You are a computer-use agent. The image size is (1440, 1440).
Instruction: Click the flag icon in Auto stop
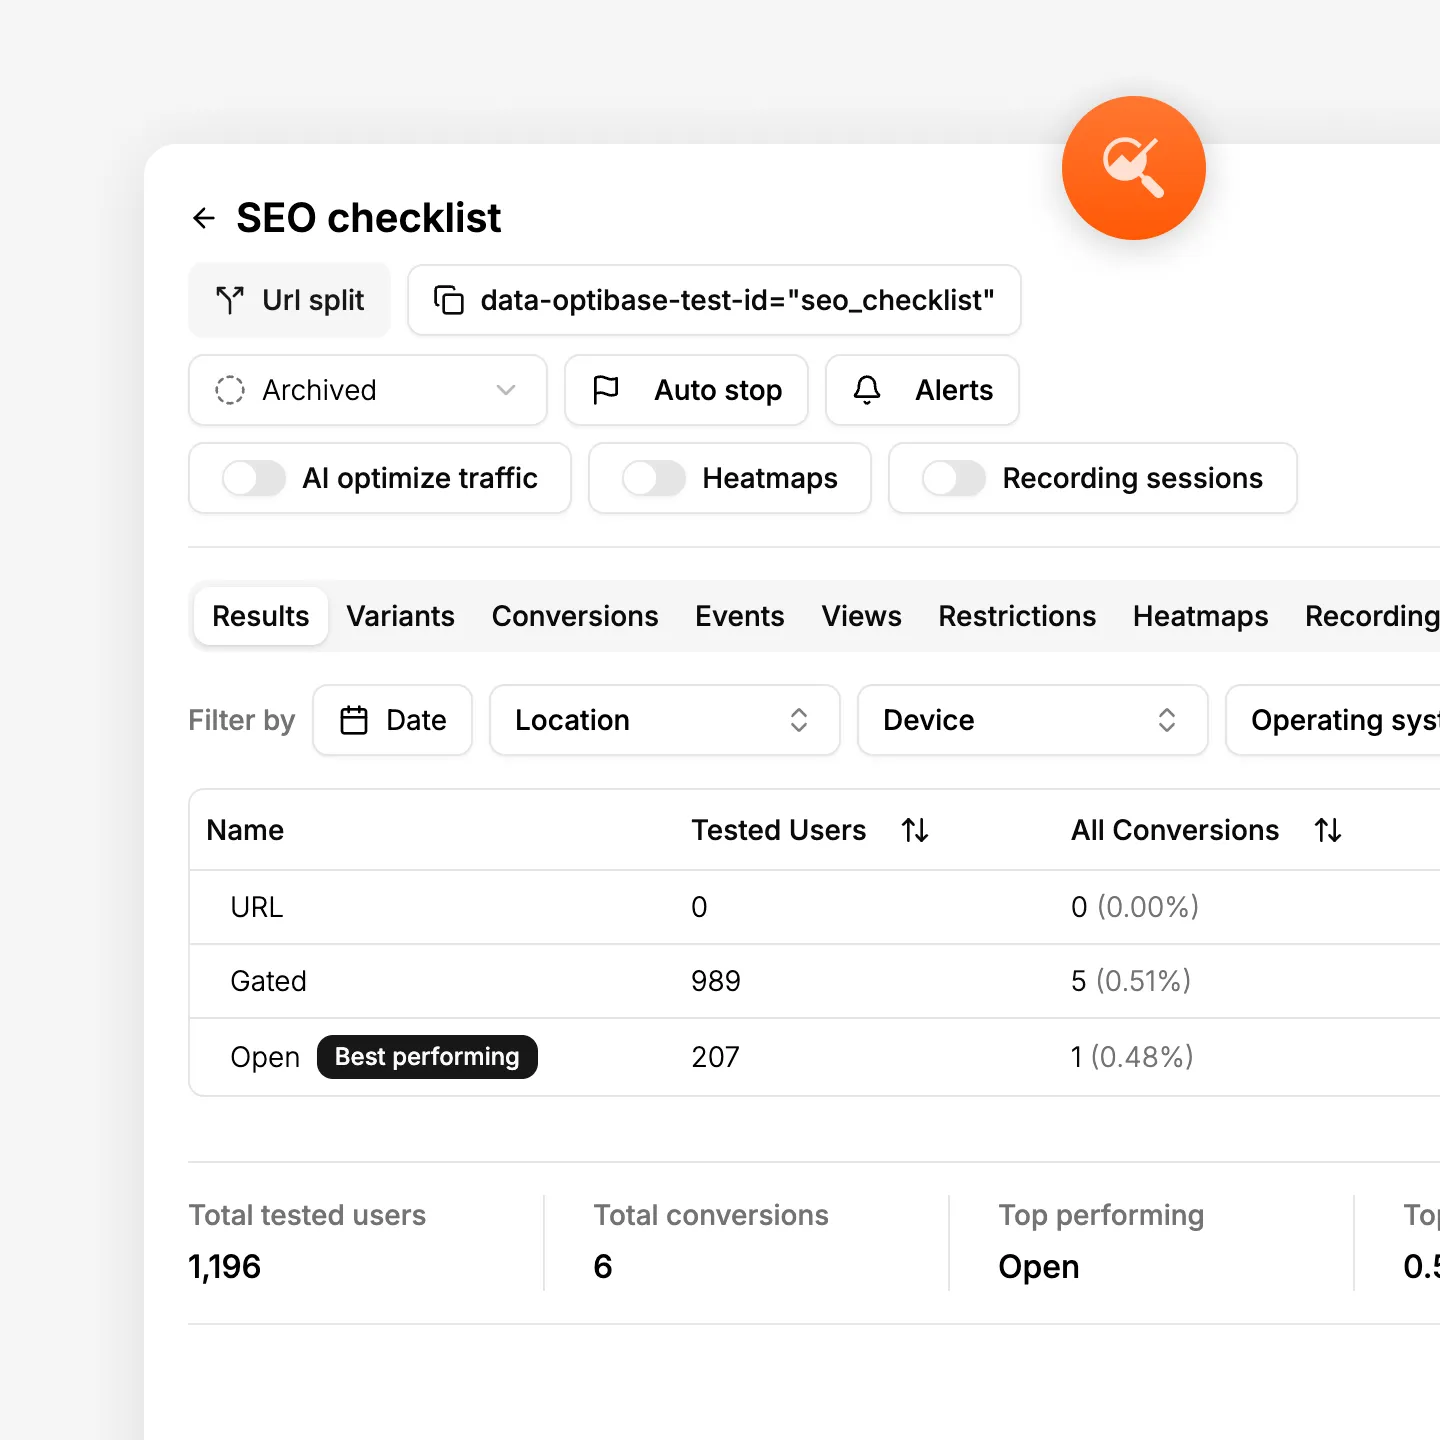(606, 390)
